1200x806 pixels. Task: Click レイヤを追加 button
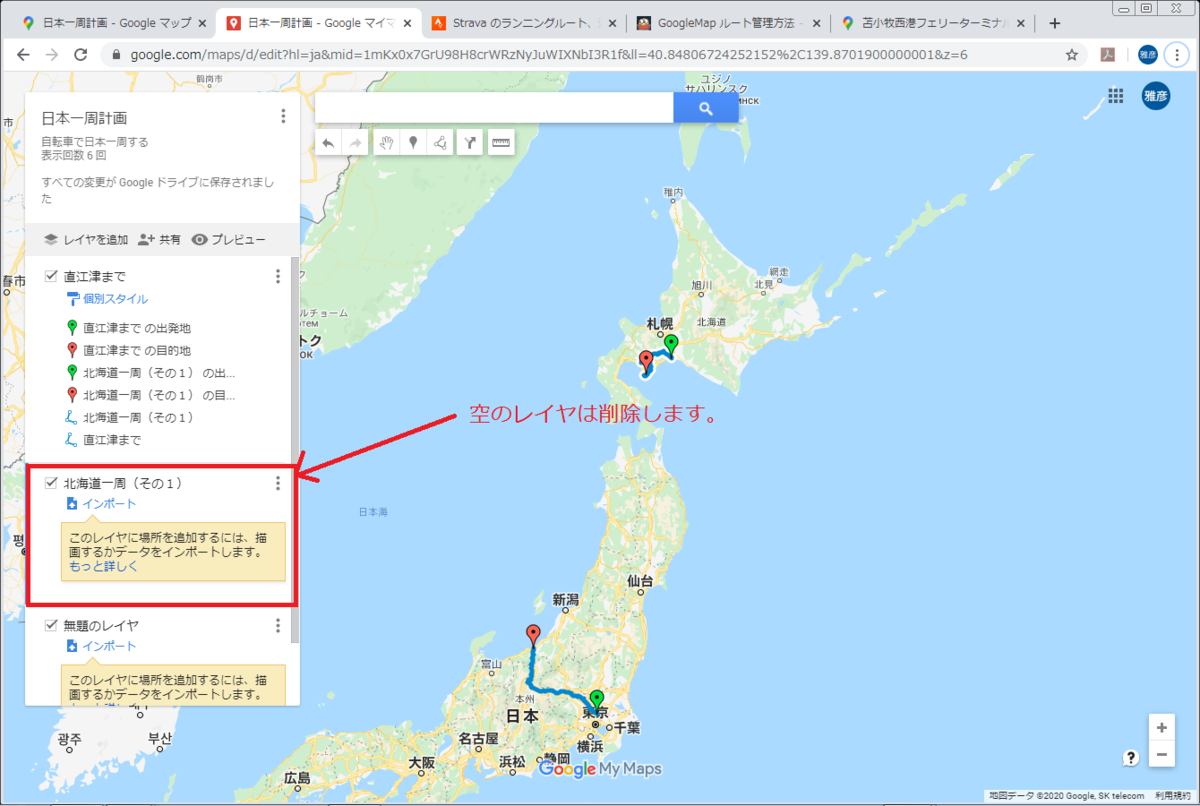click(86, 240)
